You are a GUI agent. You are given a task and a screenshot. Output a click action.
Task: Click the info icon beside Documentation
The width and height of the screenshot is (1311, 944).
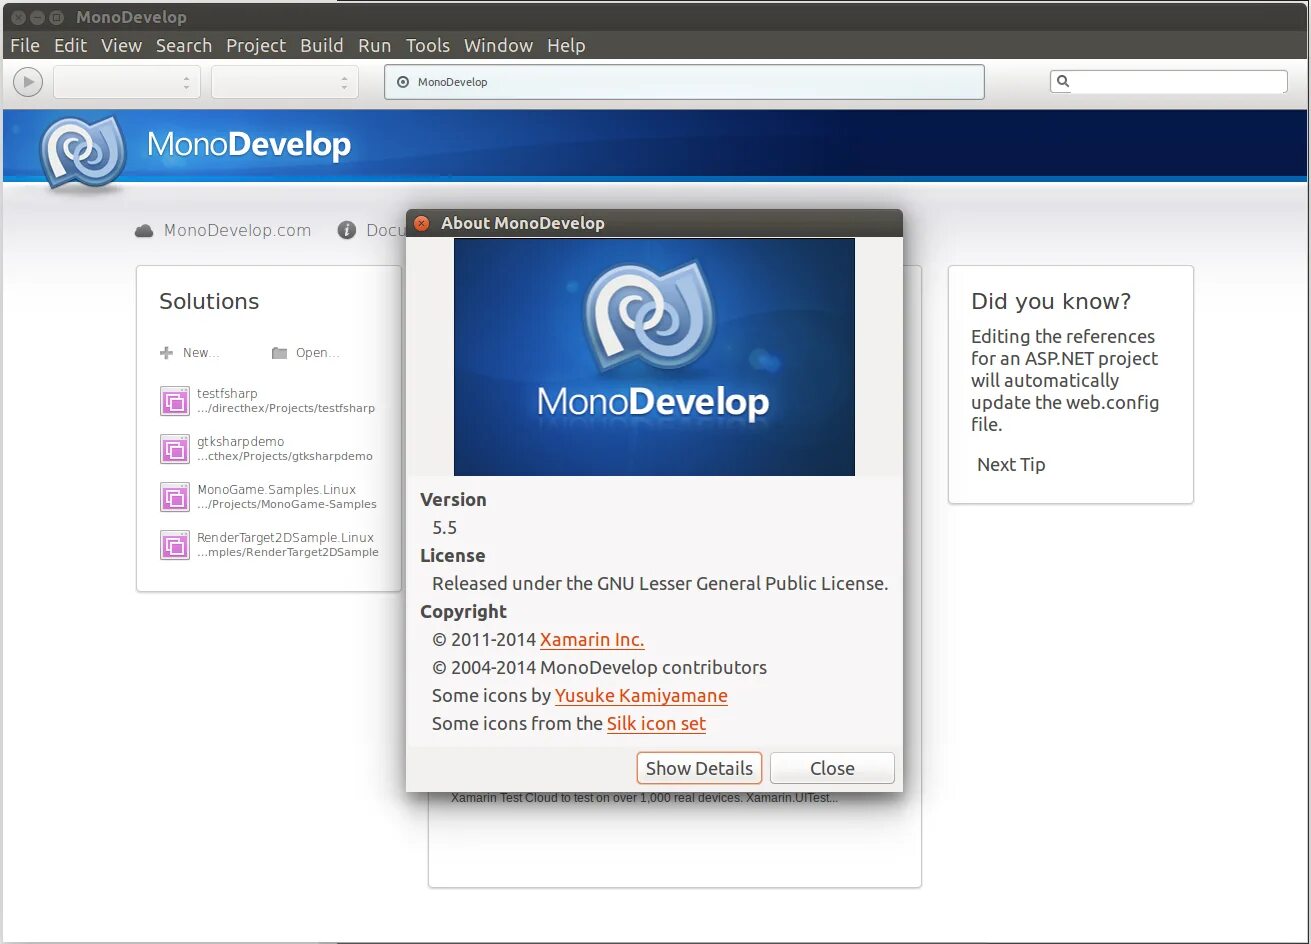pyautogui.click(x=347, y=230)
